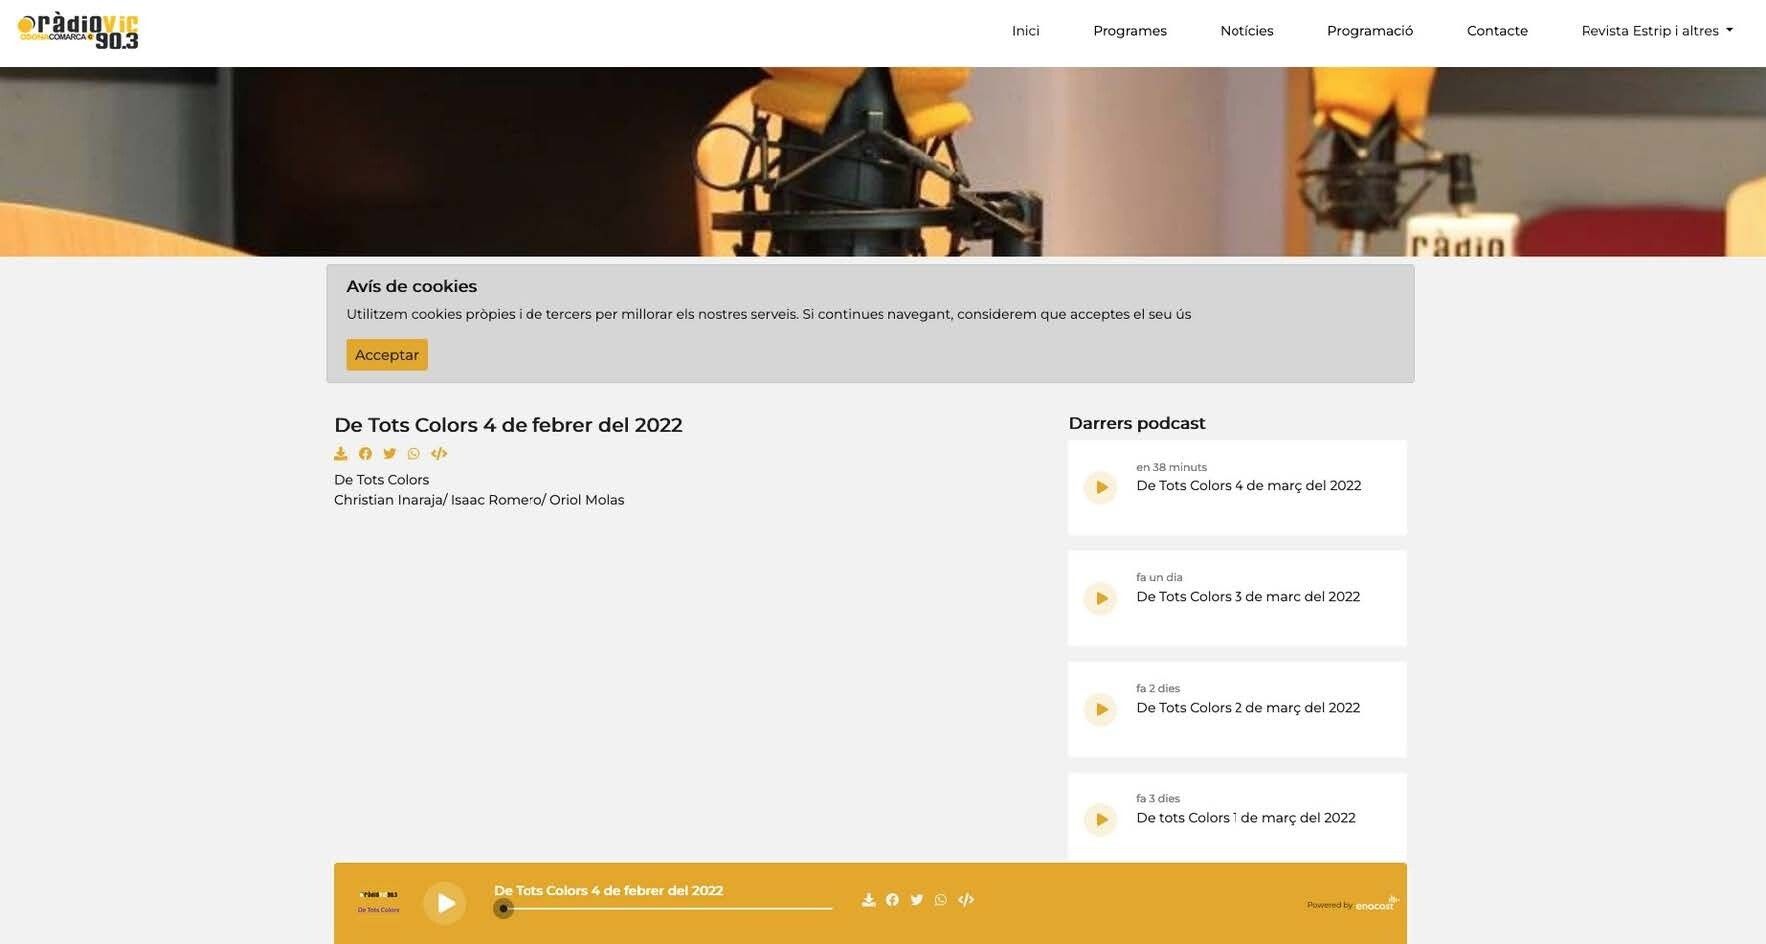
Task: Play De Tots Colors 4 de març podcast
Action: point(1100,488)
